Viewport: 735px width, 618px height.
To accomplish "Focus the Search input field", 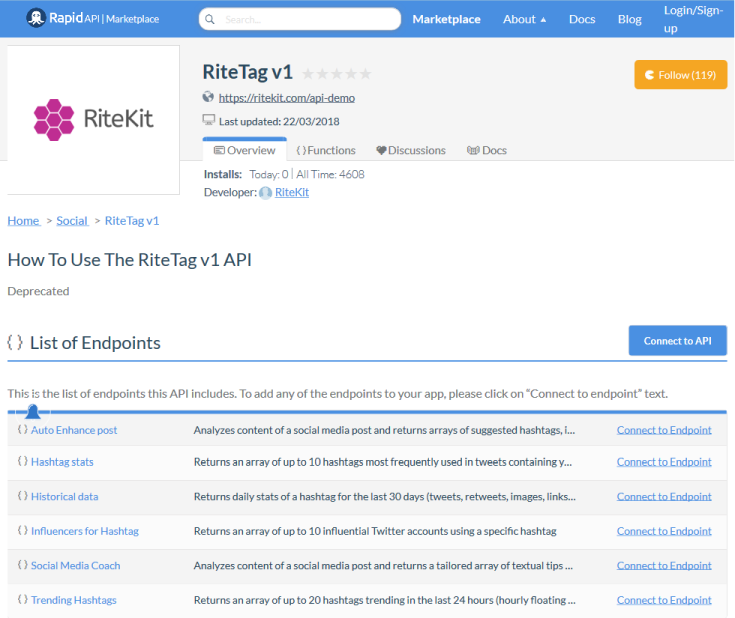I will click(x=300, y=19).
